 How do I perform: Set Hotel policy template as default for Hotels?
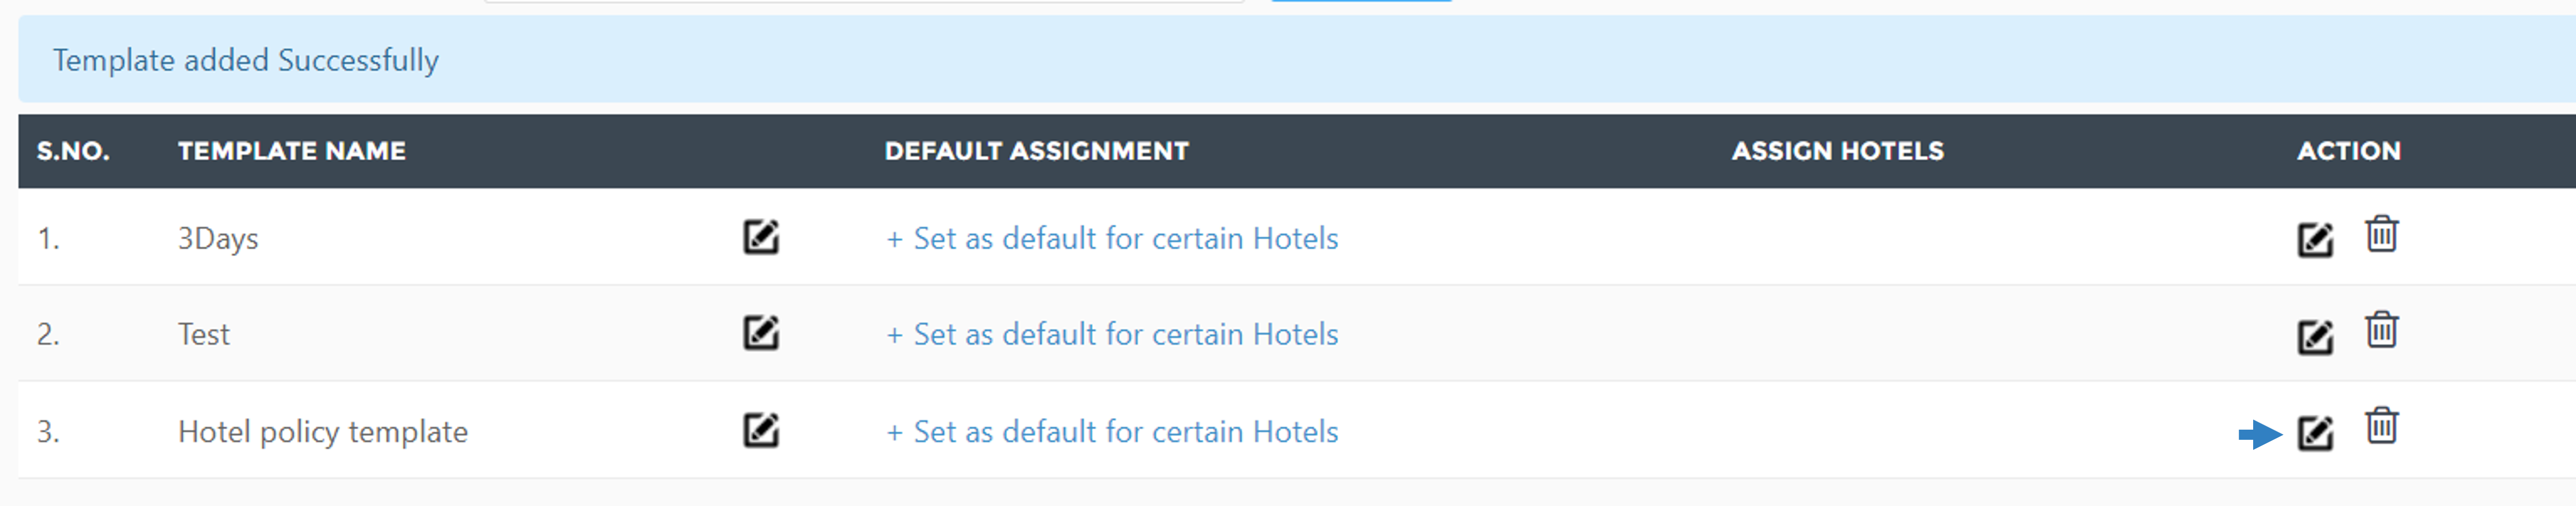point(1112,431)
